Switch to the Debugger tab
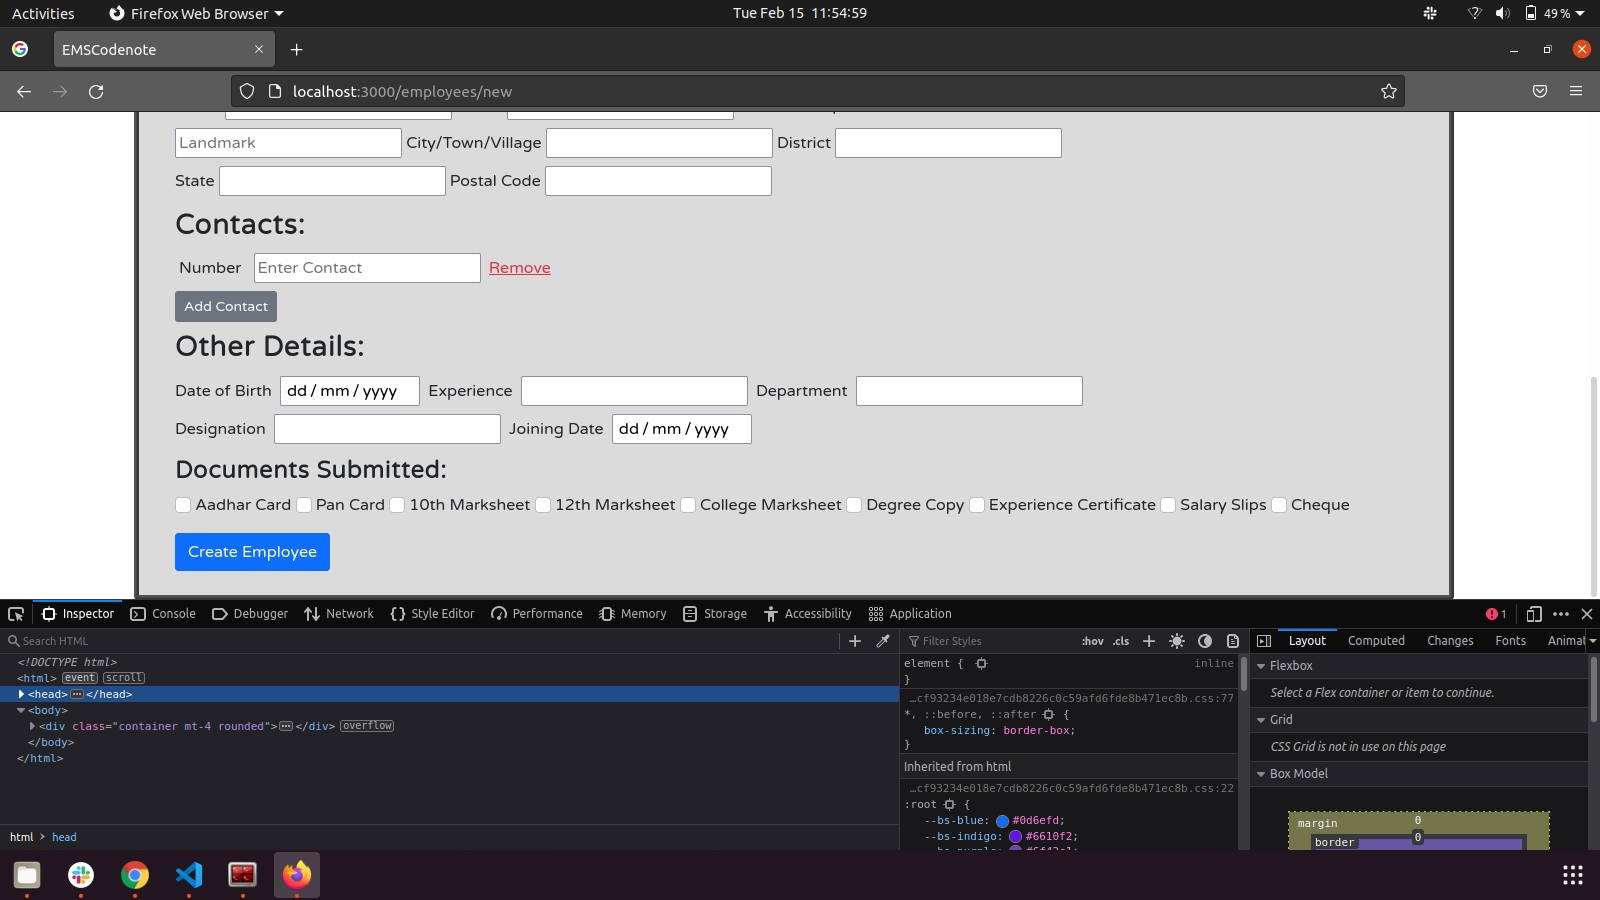This screenshot has height=900, width=1600. pos(250,614)
